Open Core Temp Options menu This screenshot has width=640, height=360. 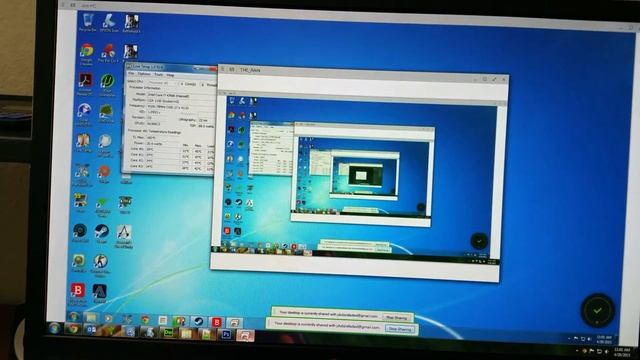click(x=144, y=74)
